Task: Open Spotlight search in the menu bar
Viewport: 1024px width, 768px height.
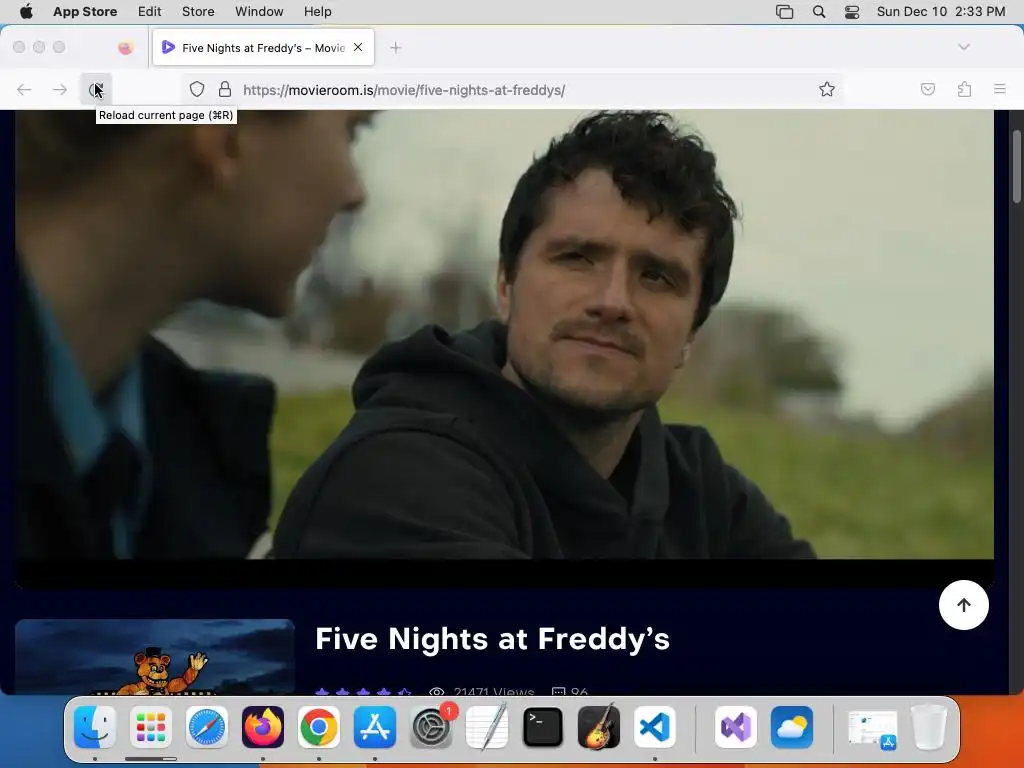Action: pyautogui.click(x=819, y=12)
